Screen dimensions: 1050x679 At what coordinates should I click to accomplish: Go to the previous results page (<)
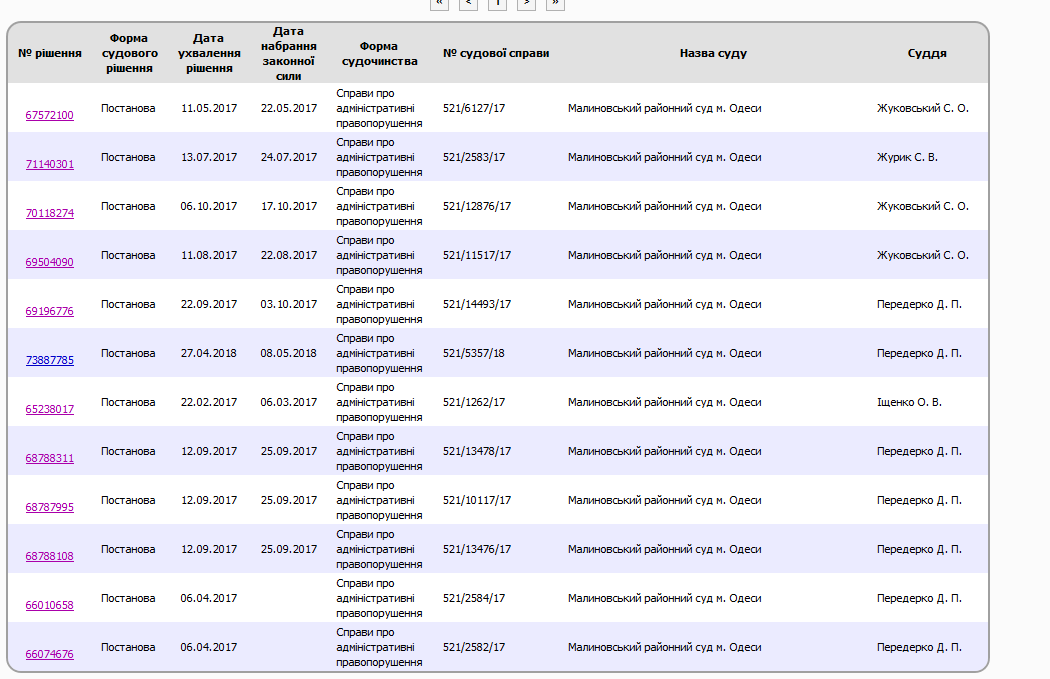pyautogui.click(x=468, y=3)
